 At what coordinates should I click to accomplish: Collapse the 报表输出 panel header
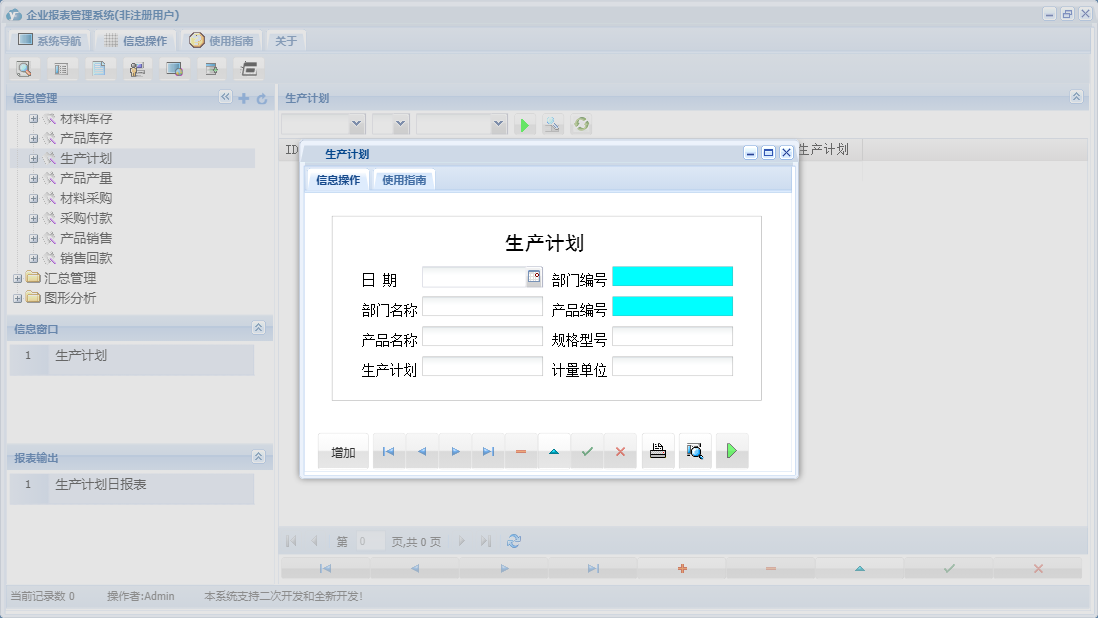[x=258, y=455]
